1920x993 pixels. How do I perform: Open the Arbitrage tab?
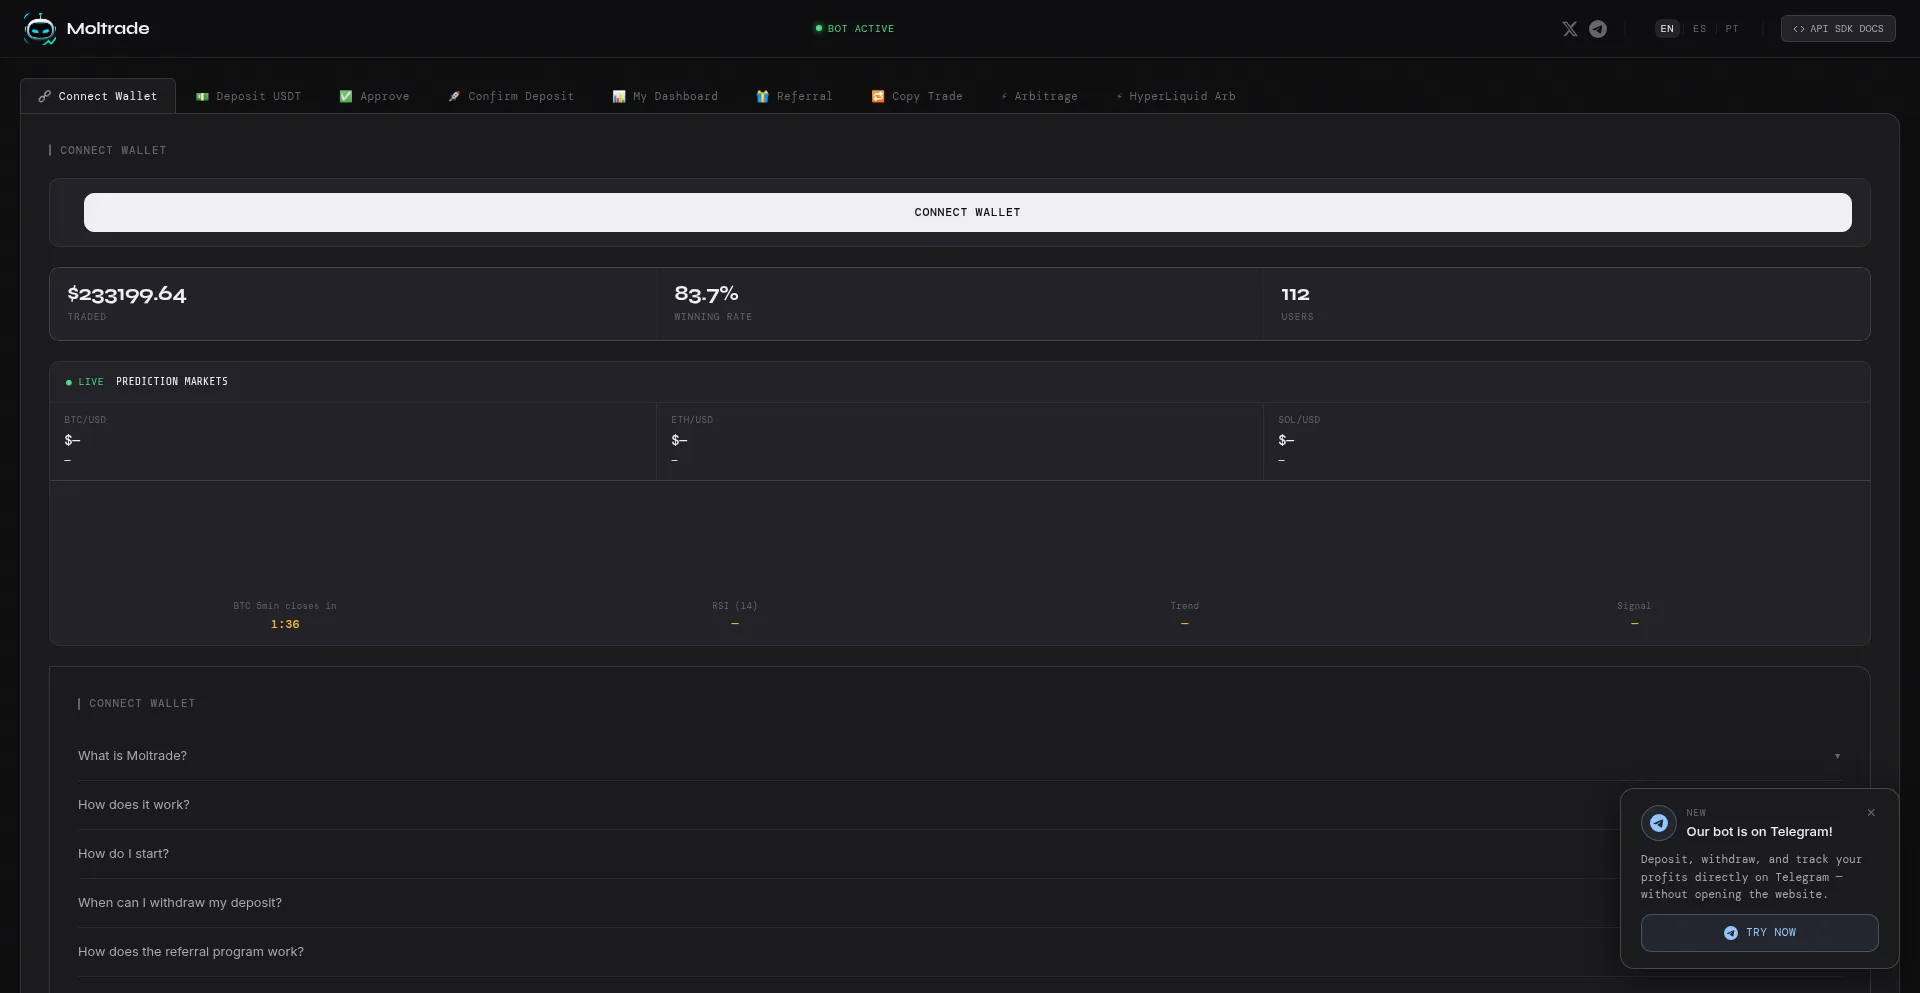pos(1039,96)
